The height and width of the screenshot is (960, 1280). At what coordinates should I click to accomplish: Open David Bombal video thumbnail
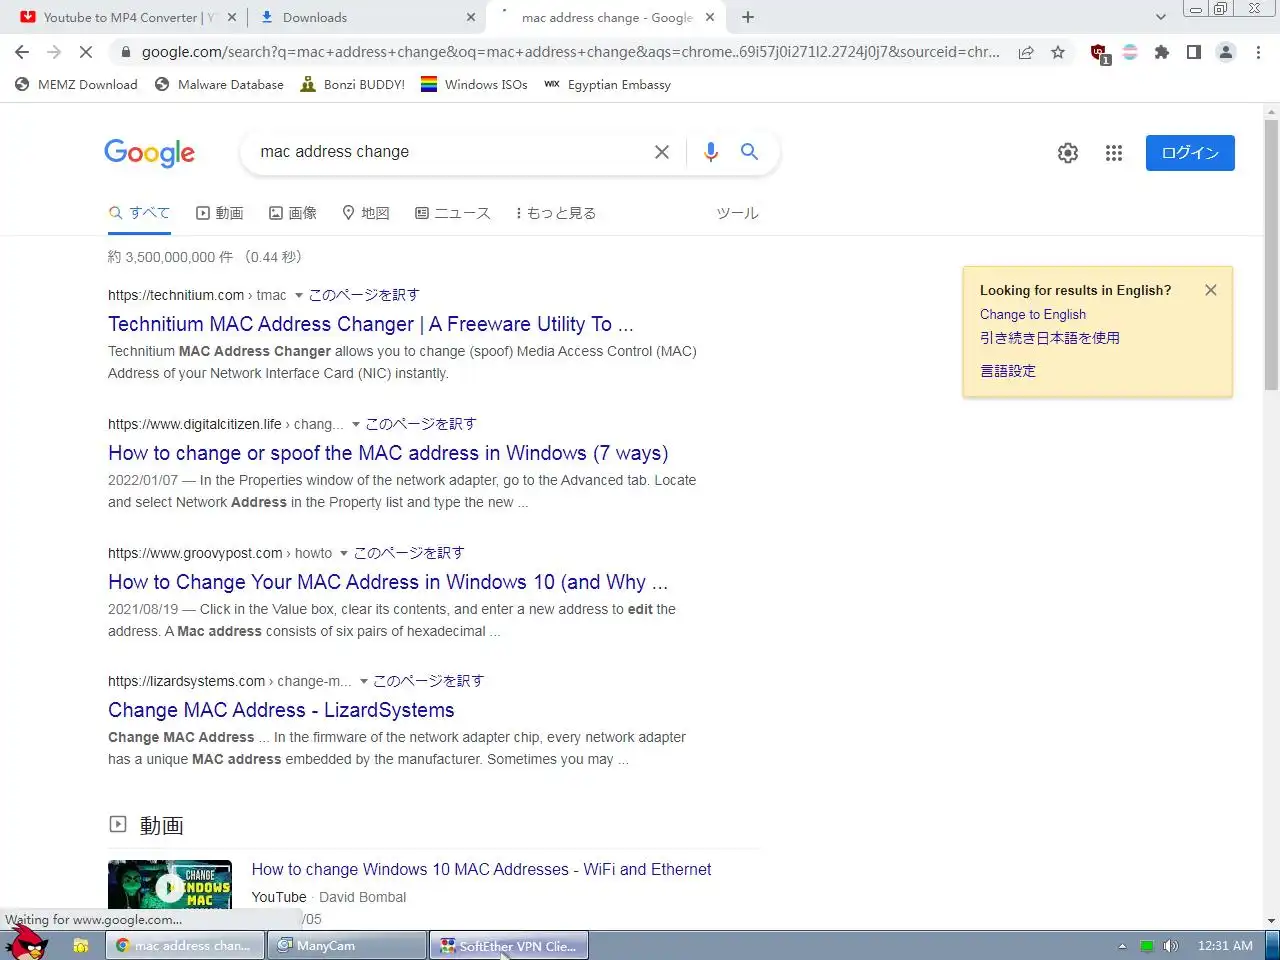point(170,884)
